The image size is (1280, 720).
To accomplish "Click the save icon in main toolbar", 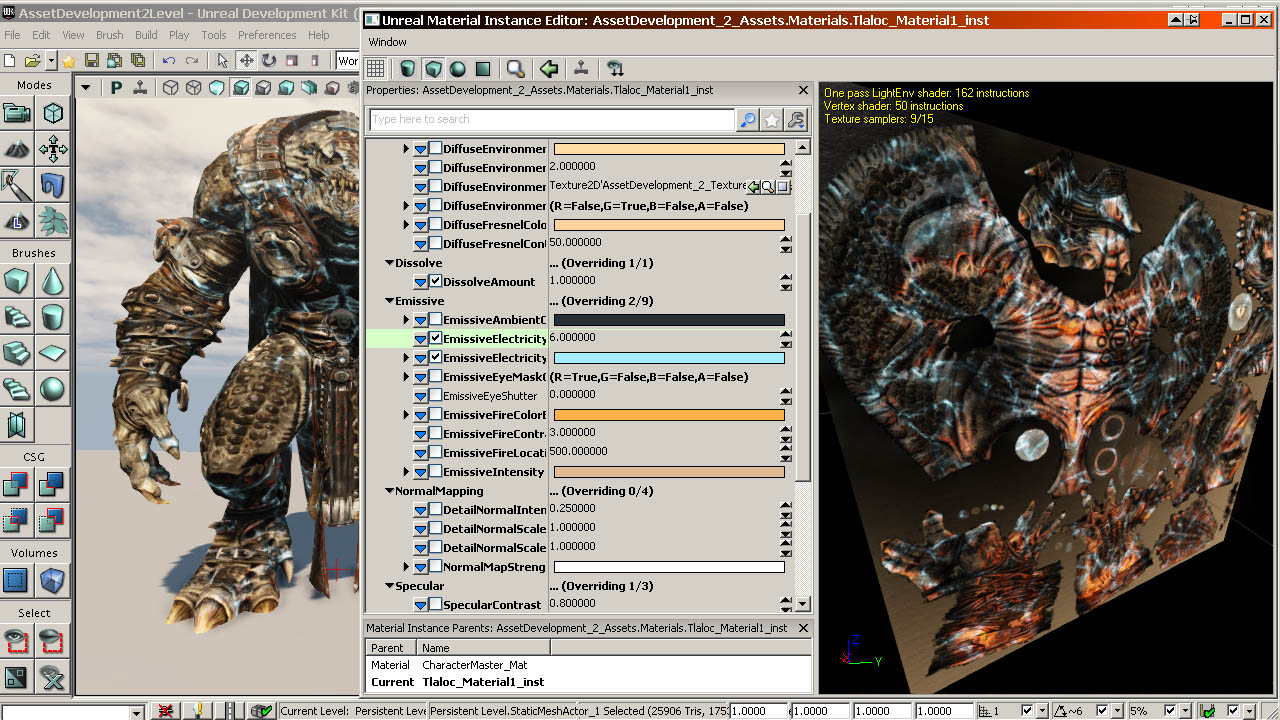I will (92, 61).
